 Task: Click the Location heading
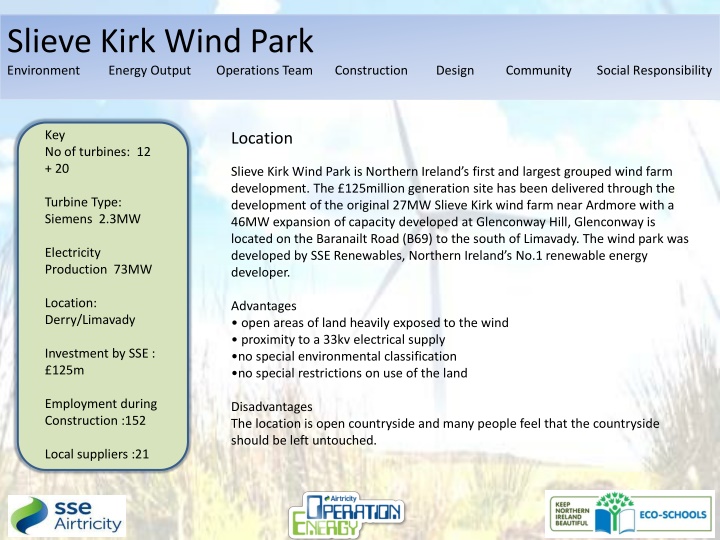click(261, 138)
